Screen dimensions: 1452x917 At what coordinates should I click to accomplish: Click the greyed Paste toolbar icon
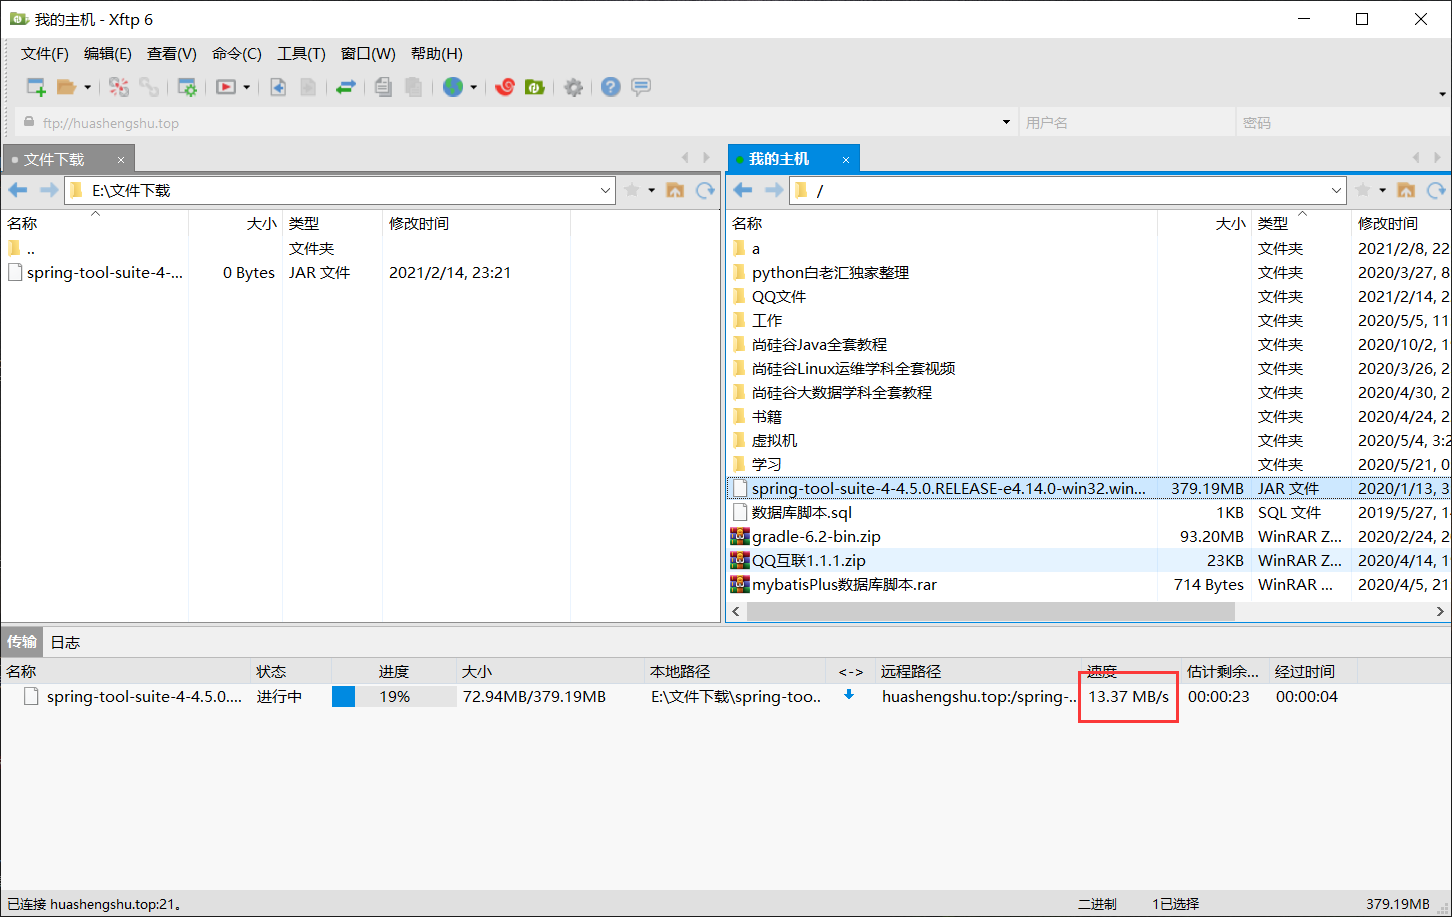tap(413, 87)
